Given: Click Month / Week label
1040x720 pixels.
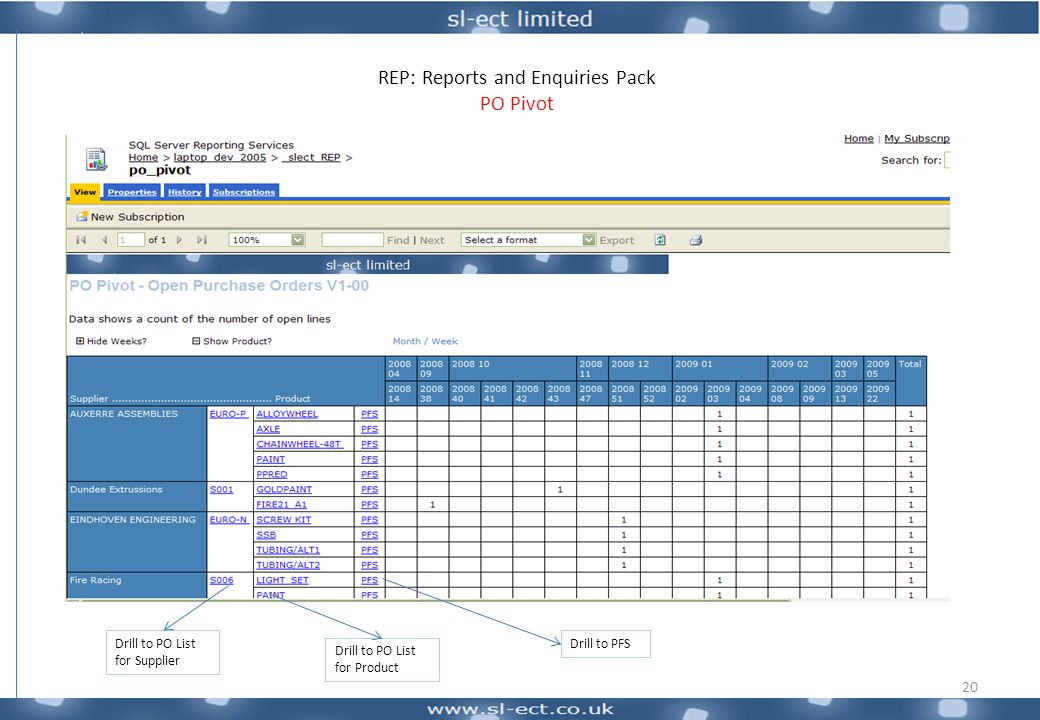Looking at the screenshot, I should (425, 341).
